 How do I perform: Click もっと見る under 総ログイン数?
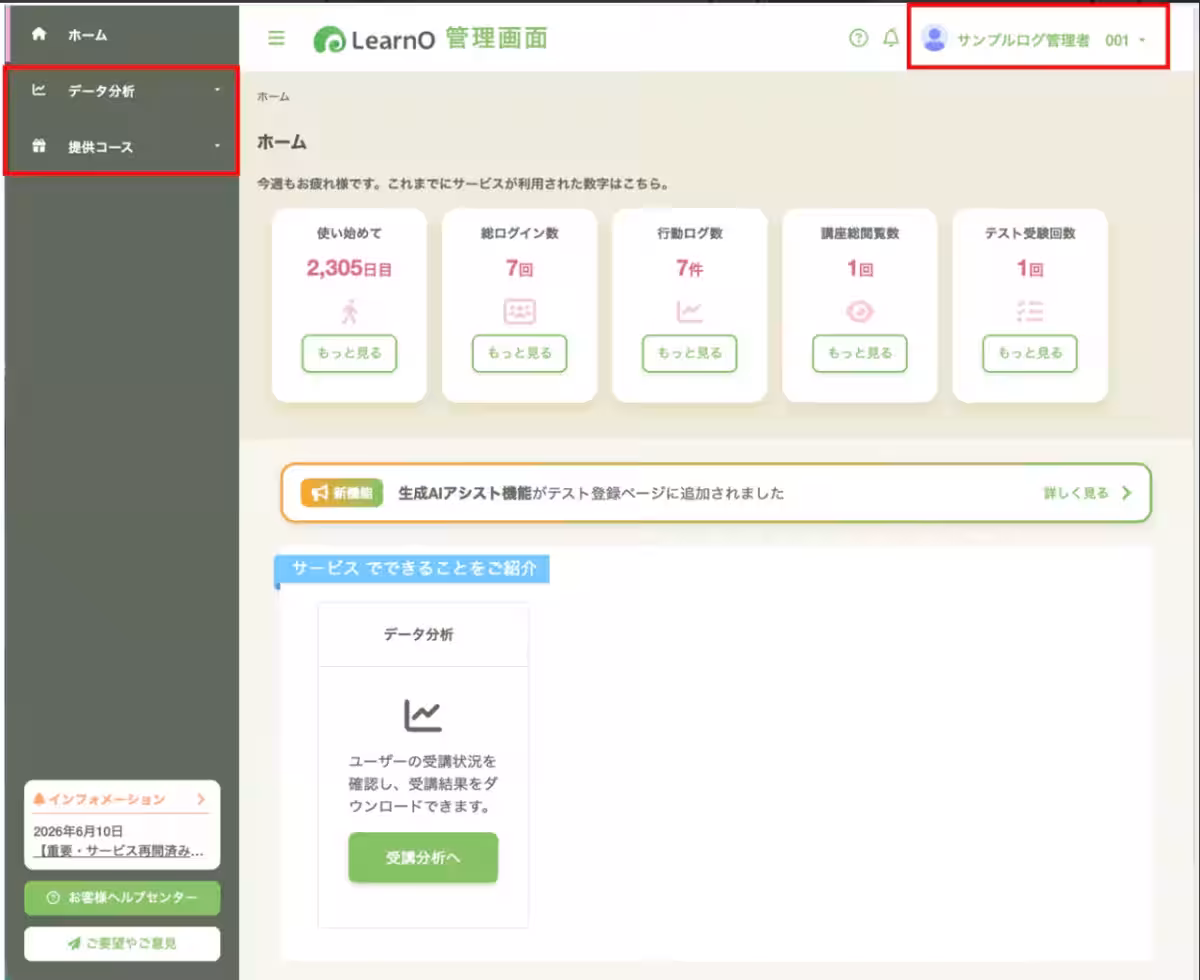point(519,353)
